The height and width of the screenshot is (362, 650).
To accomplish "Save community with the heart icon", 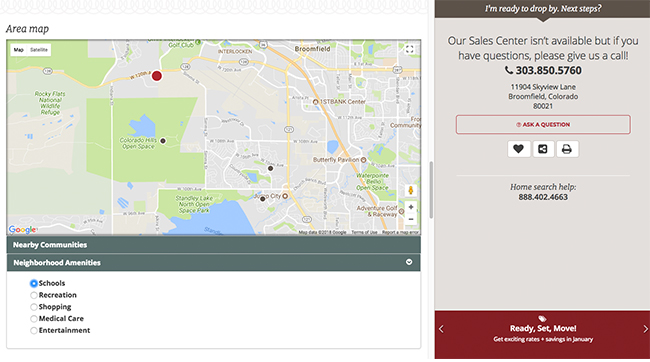I will pos(519,149).
